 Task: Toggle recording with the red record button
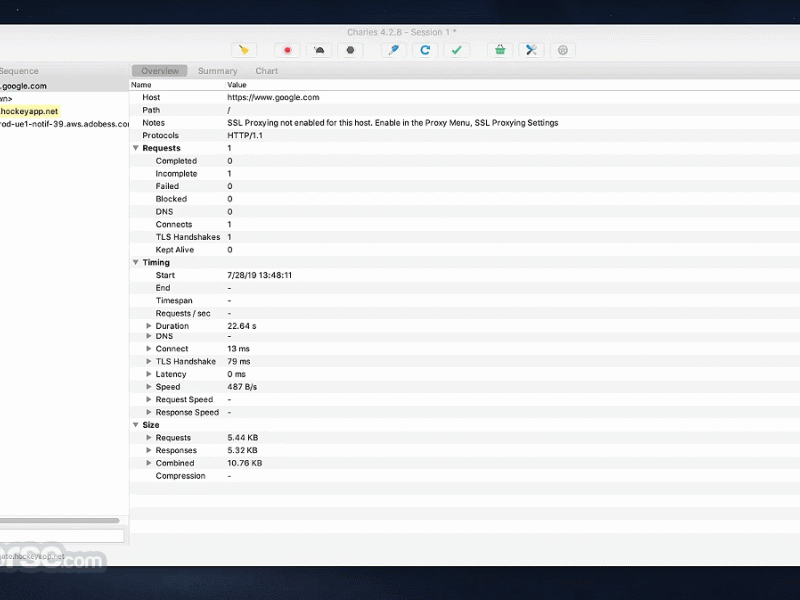[287, 50]
